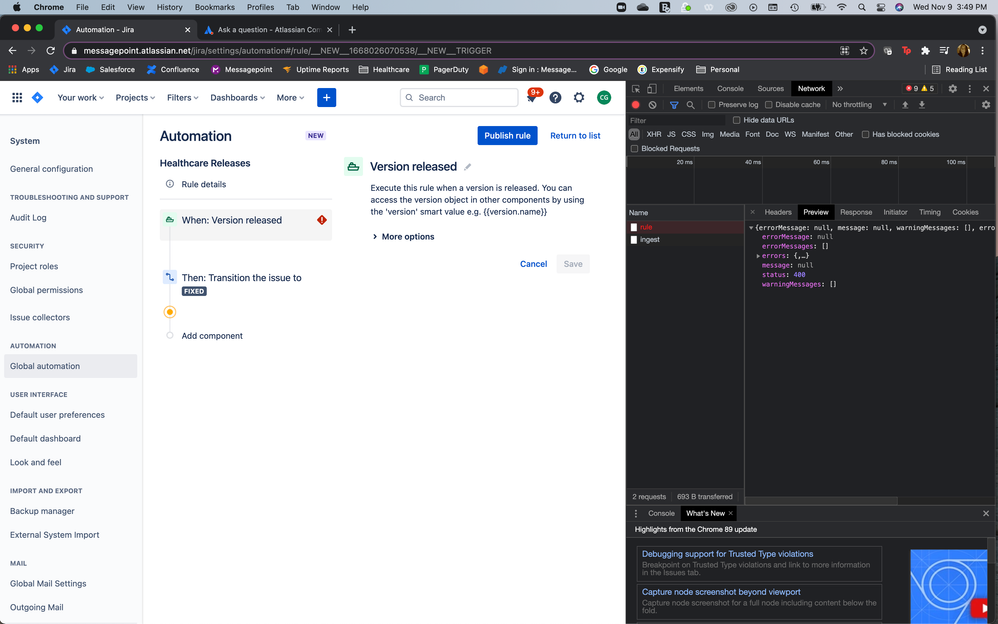Open the Jira help question mark
This screenshot has height=624, width=998.
[x=556, y=97]
